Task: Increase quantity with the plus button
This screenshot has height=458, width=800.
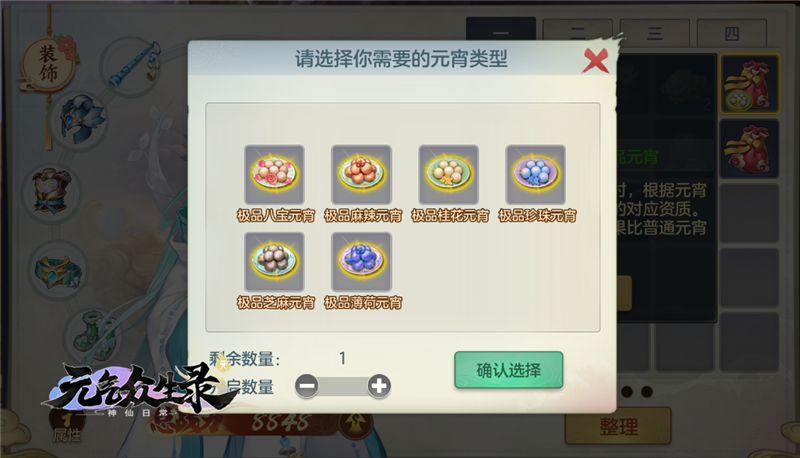Action: (x=379, y=386)
